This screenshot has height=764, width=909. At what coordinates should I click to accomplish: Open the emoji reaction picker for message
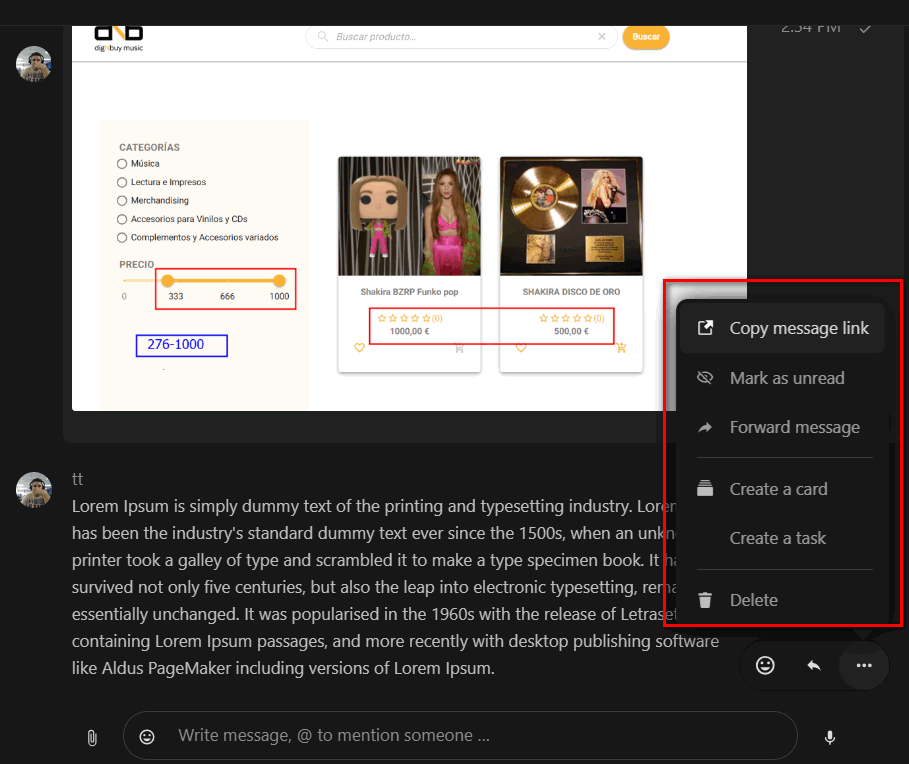pyautogui.click(x=765, y=665)
